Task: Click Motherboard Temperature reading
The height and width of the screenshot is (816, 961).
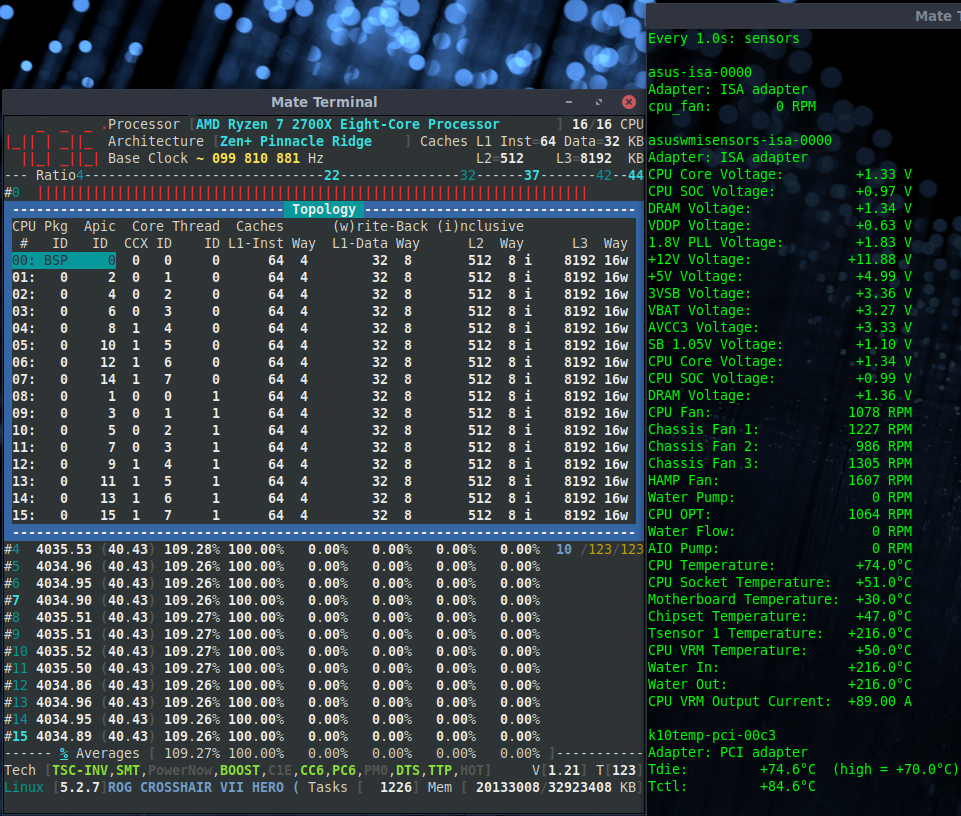Action: click(x=780, y=600)
